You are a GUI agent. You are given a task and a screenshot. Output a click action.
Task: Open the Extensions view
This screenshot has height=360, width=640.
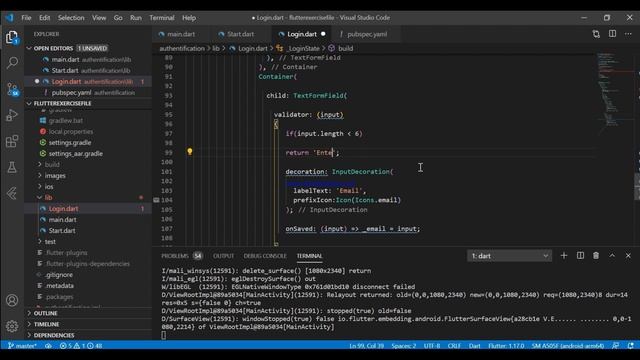tap(12, 142)
